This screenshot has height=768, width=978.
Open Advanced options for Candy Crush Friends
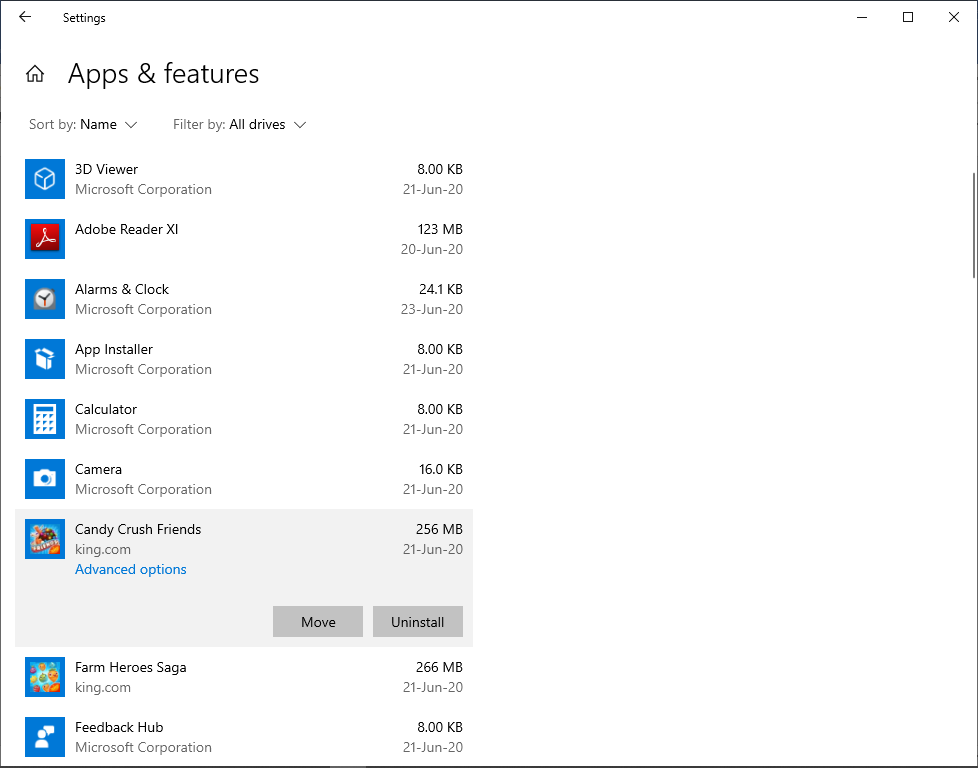point(131,570)
